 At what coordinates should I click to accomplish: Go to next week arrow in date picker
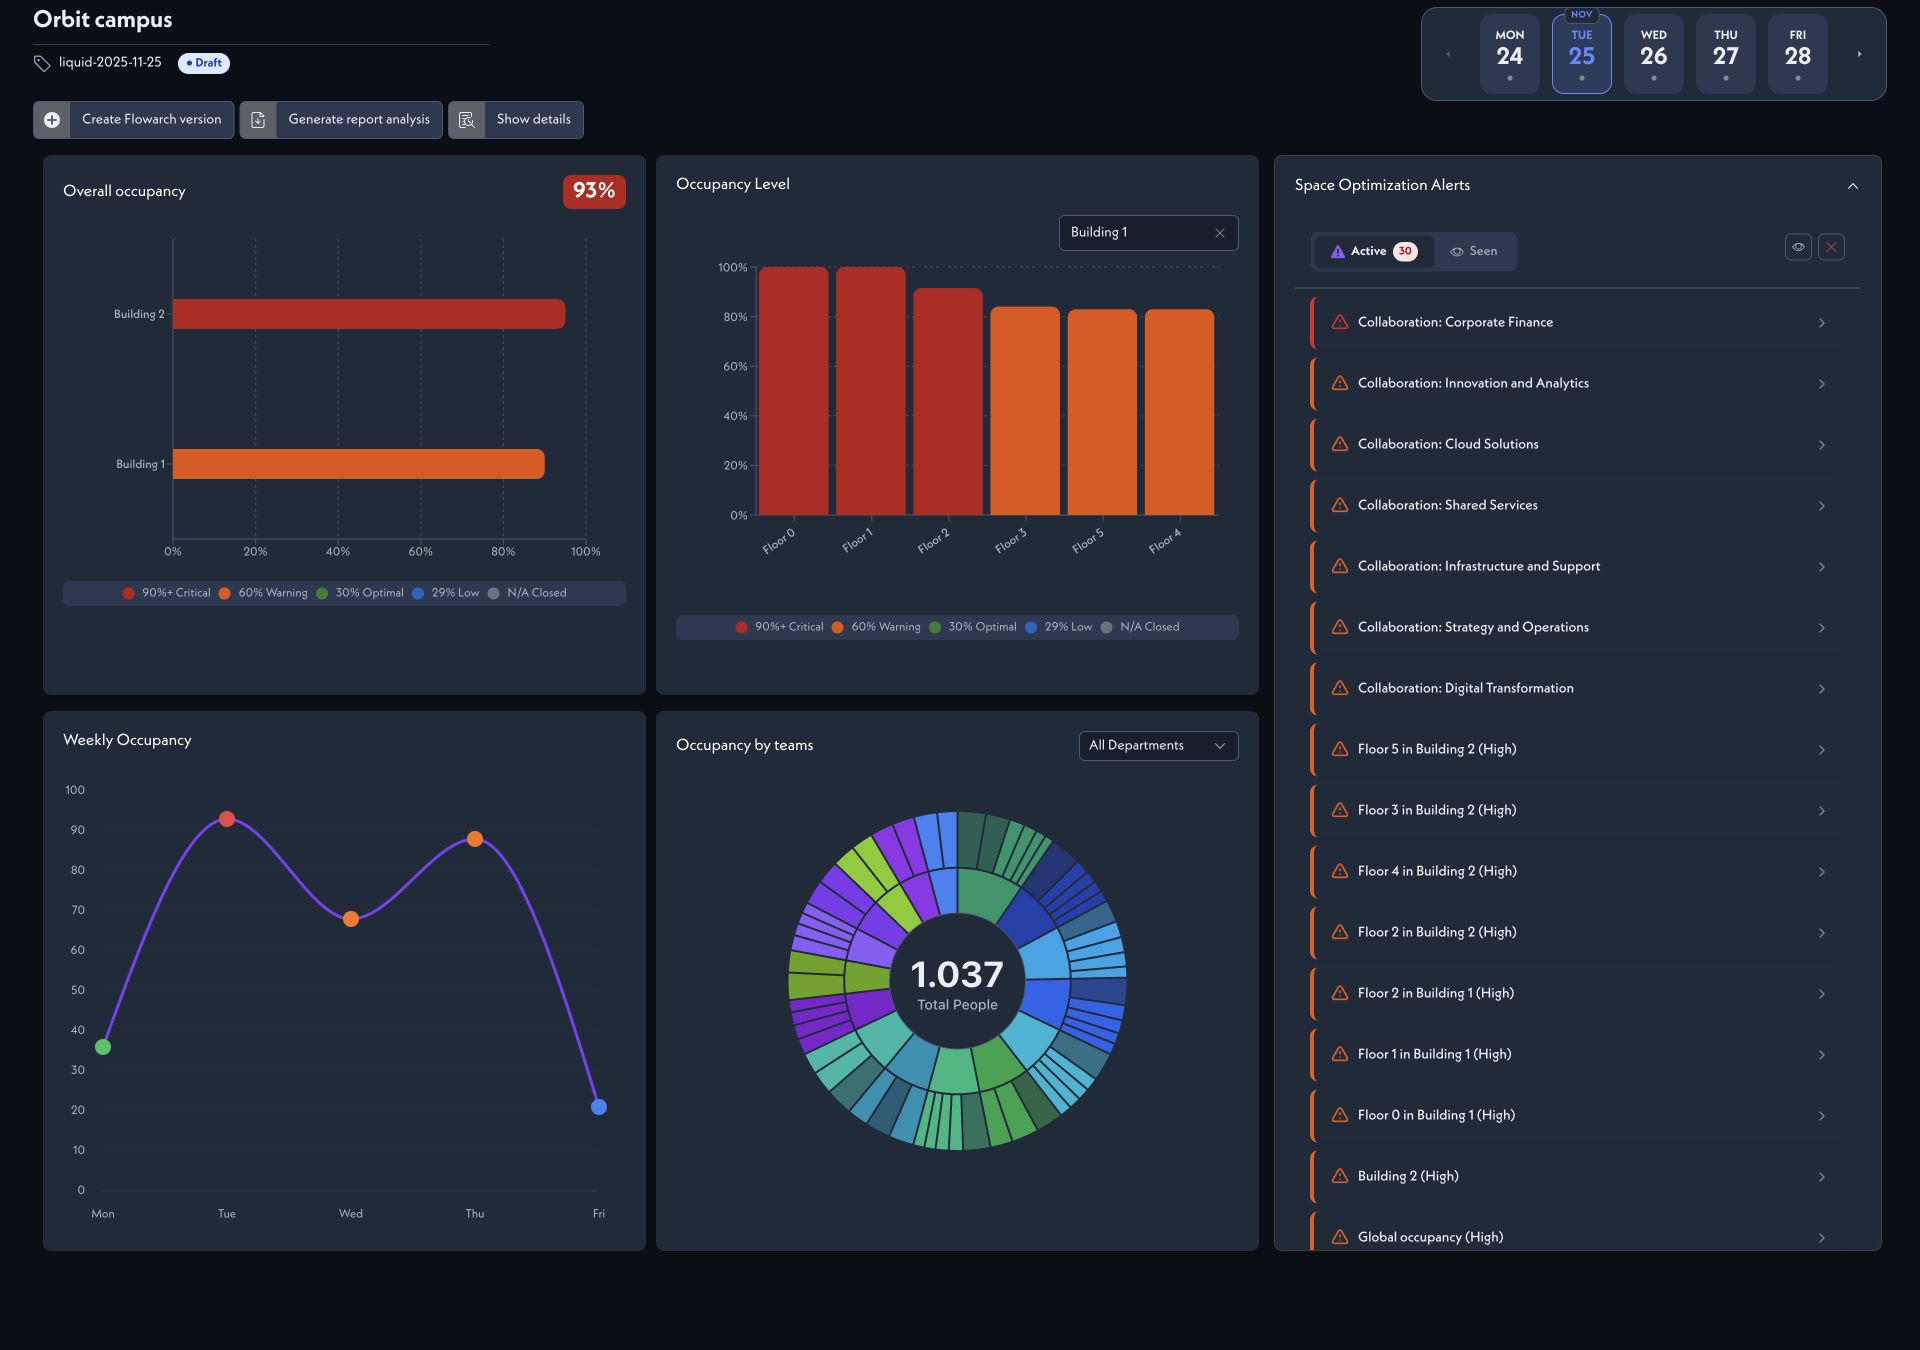tap(1859, 54)
